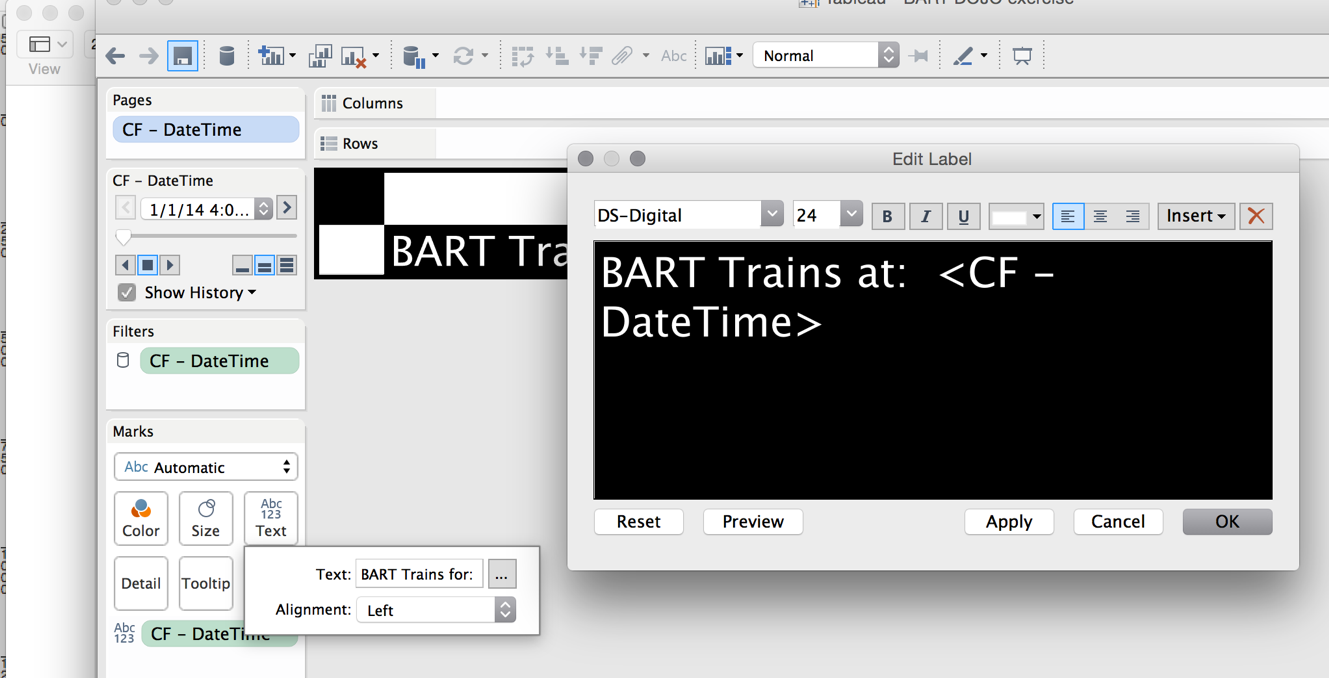
Task: Click the Detail marks card button
Action: click(x=141, y=583)
